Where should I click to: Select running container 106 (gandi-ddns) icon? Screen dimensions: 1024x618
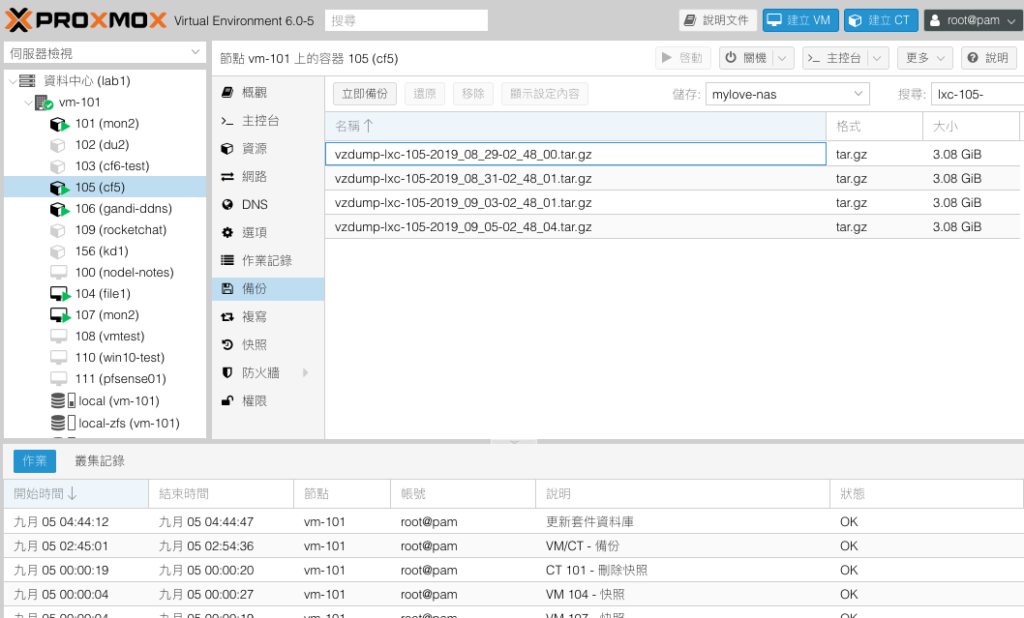pyautogui.click(x=59, y=209)
